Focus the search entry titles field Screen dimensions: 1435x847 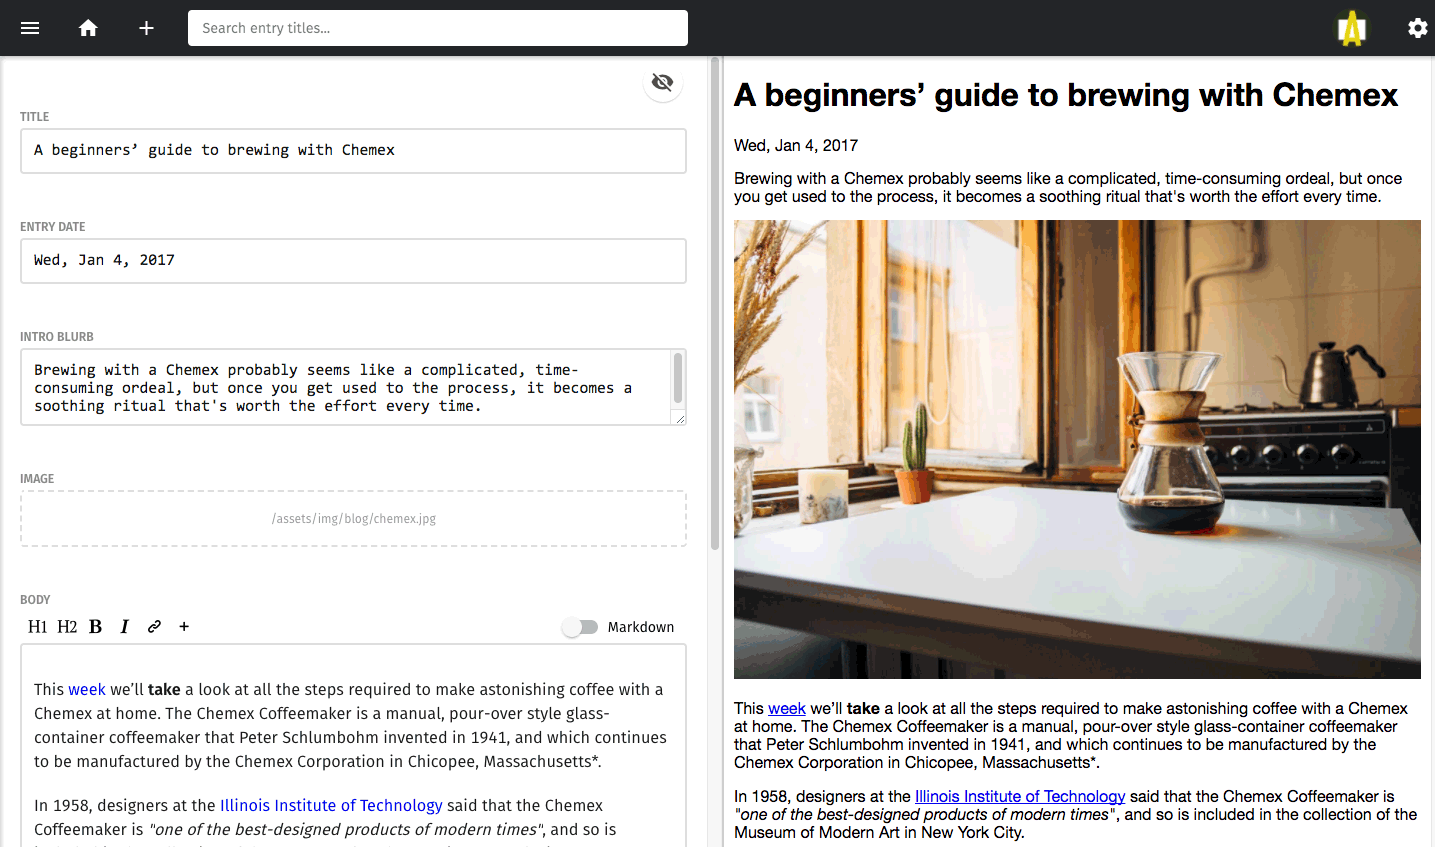(x=438, y=28)
